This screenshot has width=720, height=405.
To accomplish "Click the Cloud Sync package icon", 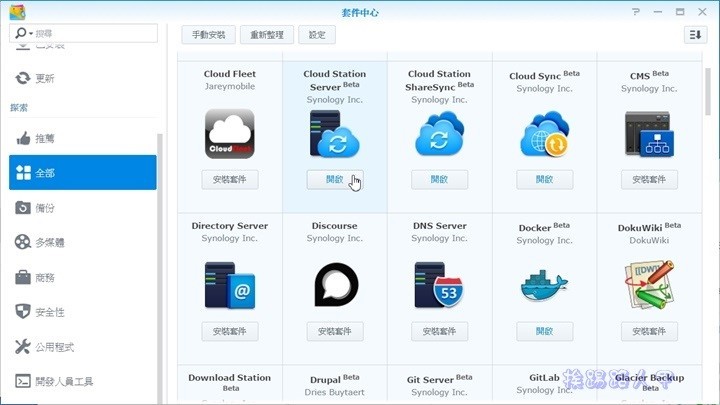I will click(x=543, y=134).
